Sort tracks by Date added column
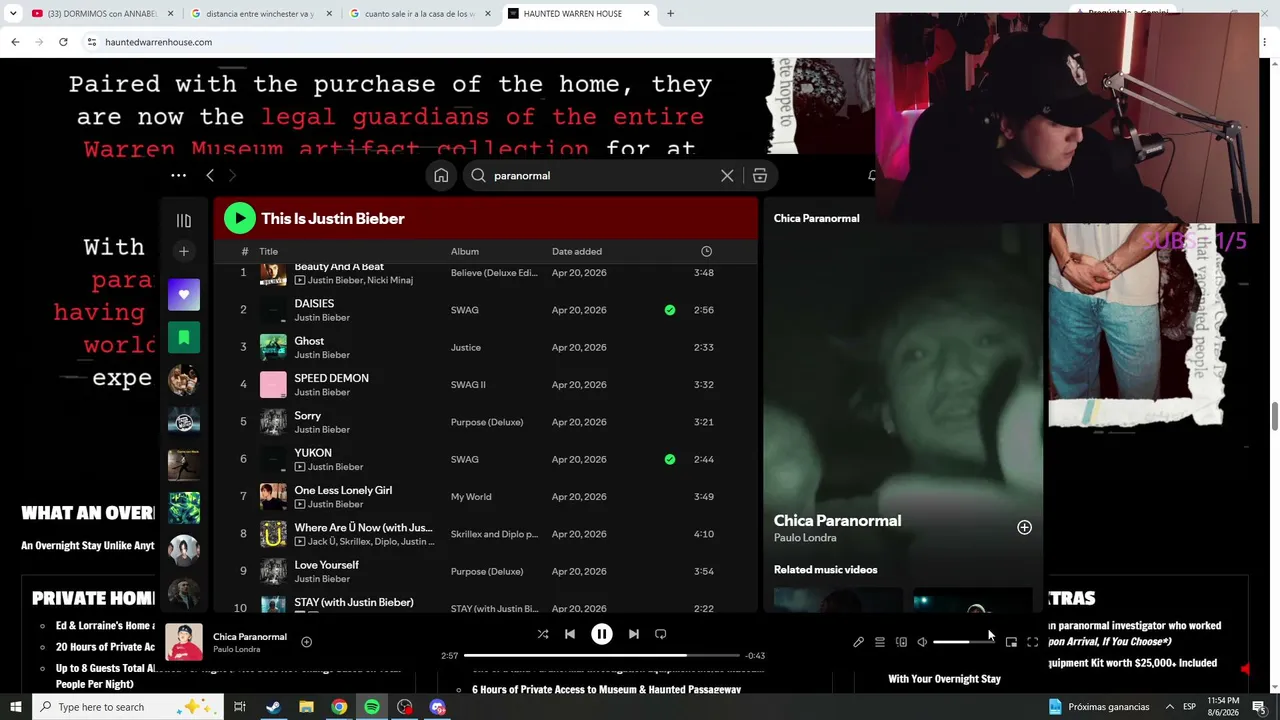This screenshot has width=1280, height=720. pyautogui.click(x=577, y=252)
